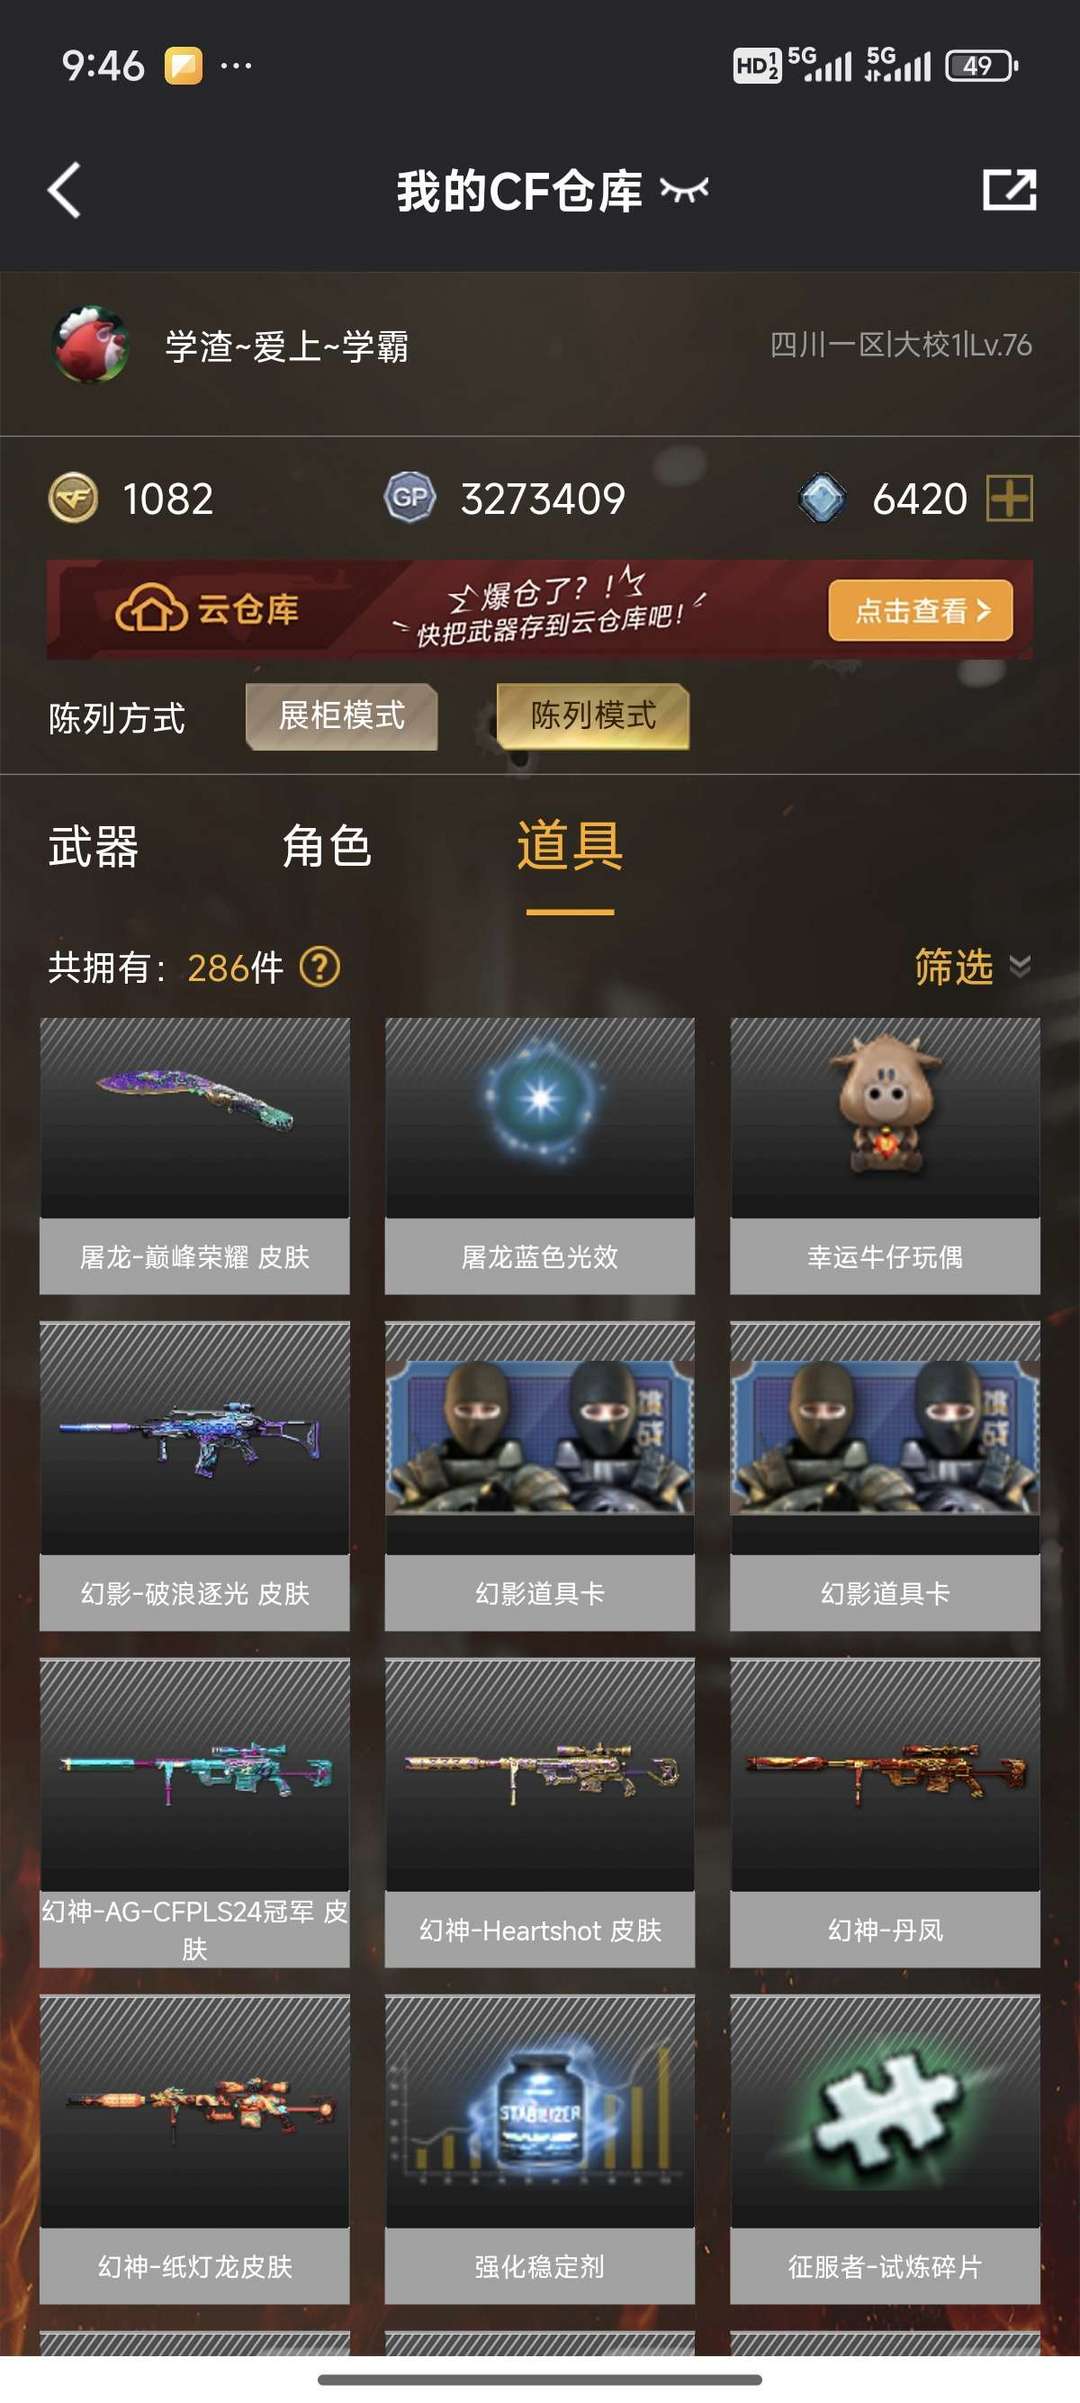Switch to the 武器 tab
The height and width of the screenshot is (2403, 1080).
(x=94, y=847)
